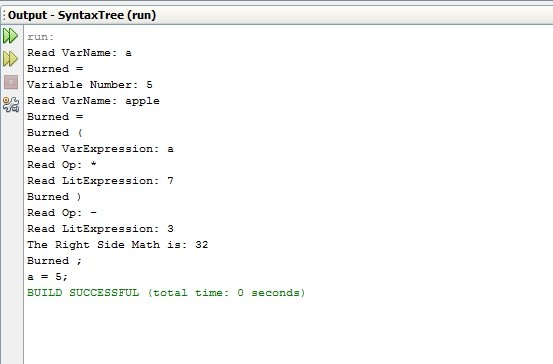Click the 'run:' output line

(x=41, y=37)
